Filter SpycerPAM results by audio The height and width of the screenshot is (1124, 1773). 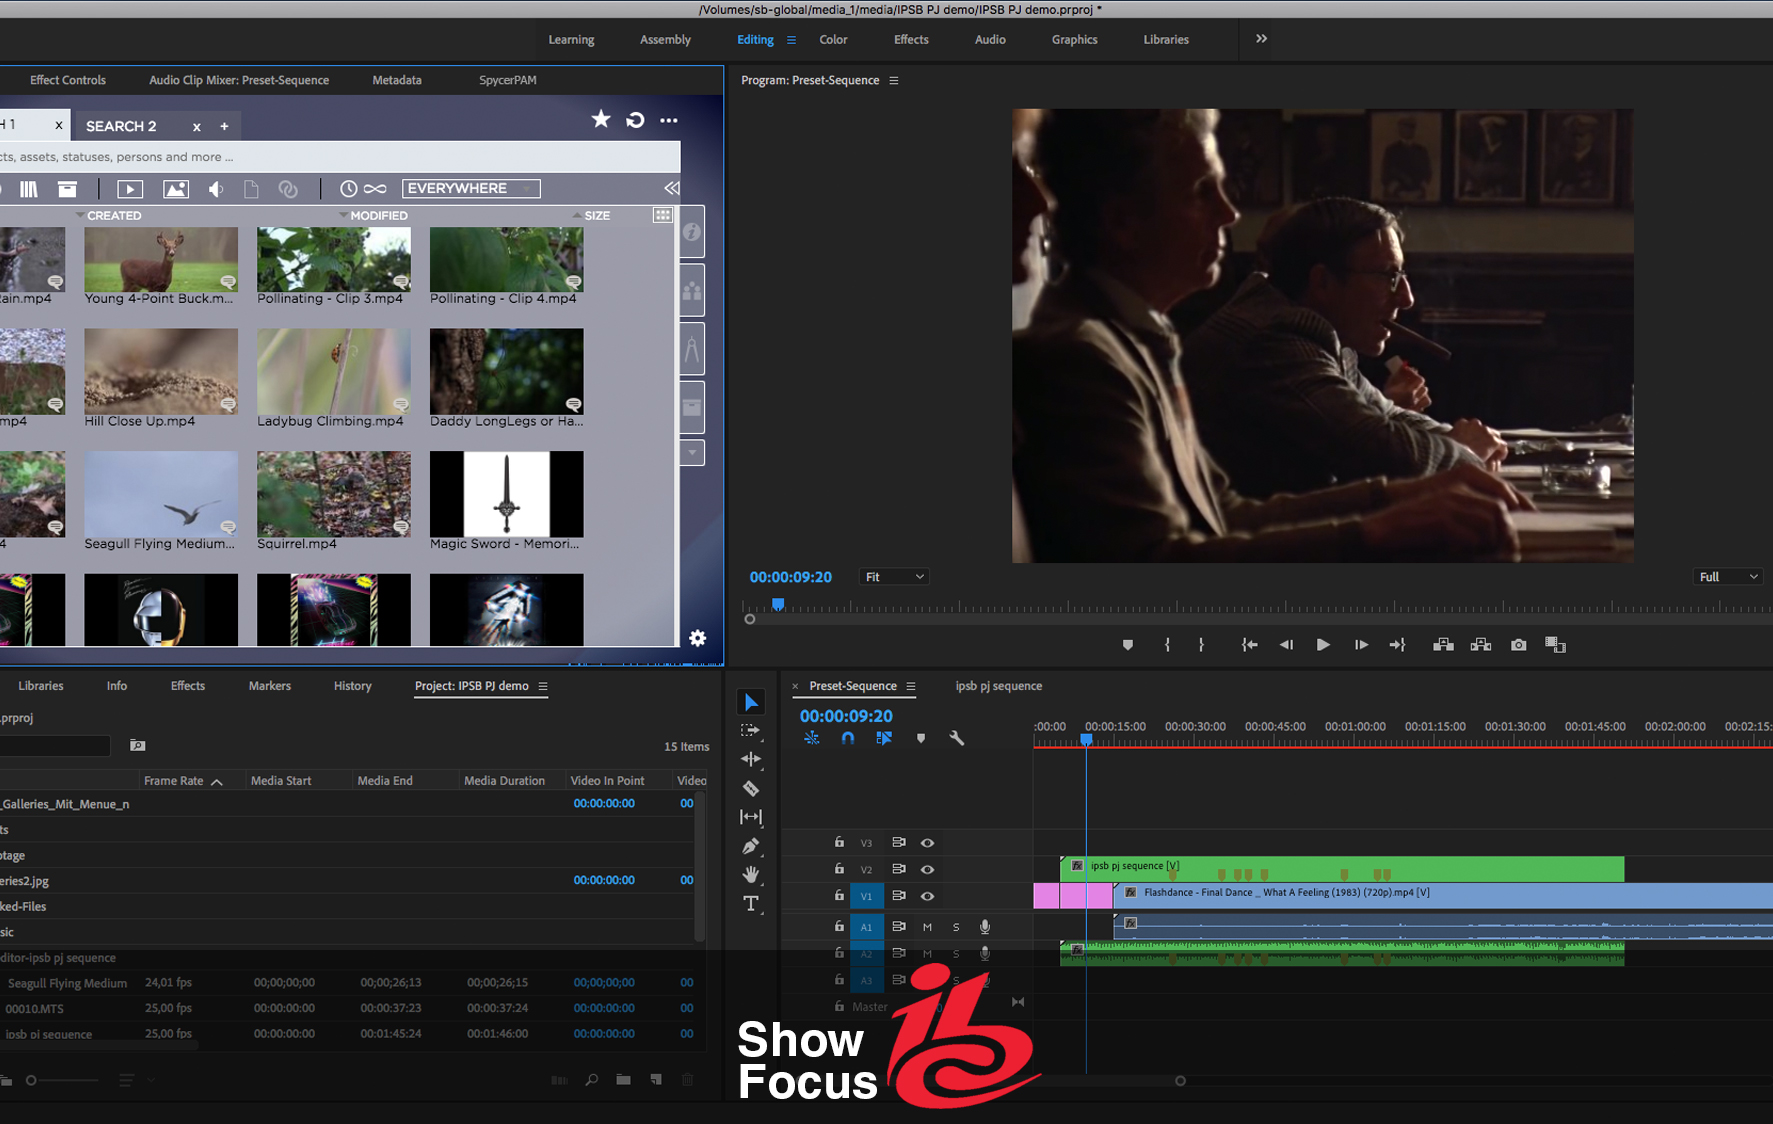tap(216, 189)
